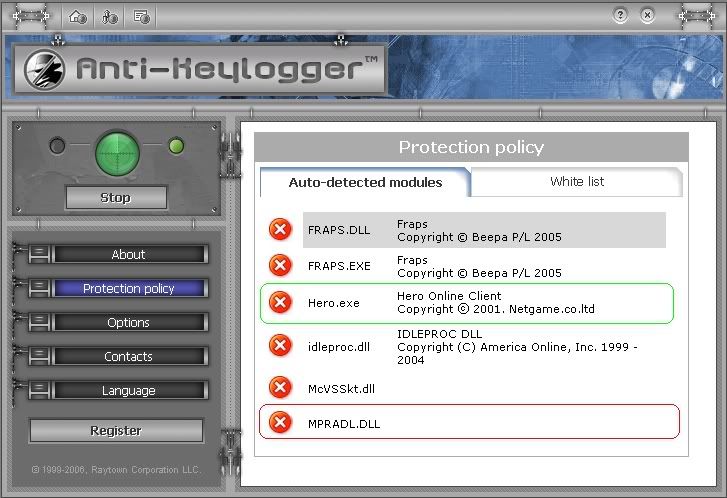
Task: Click the dark gray status light
Action: pos(57,146)
